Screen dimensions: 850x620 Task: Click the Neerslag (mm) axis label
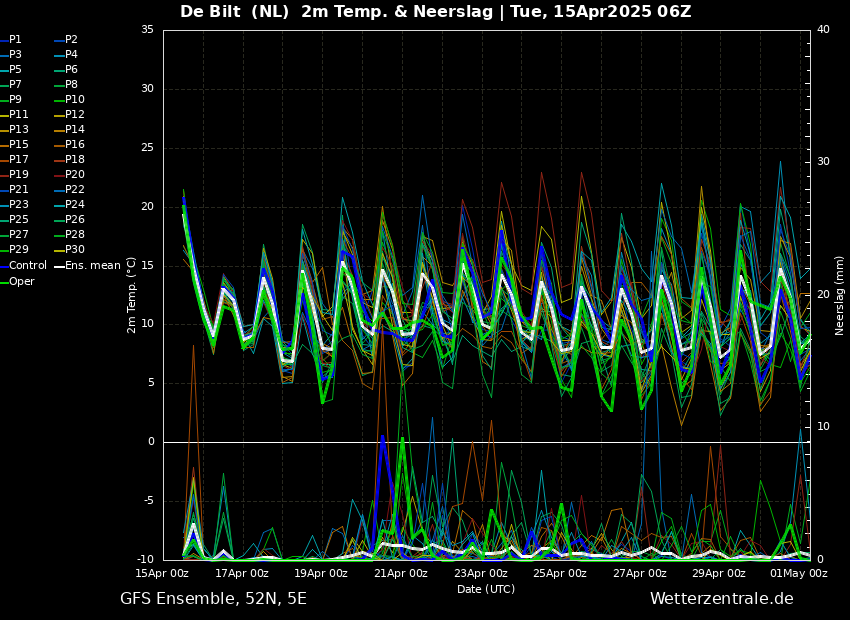coord(840,294)
